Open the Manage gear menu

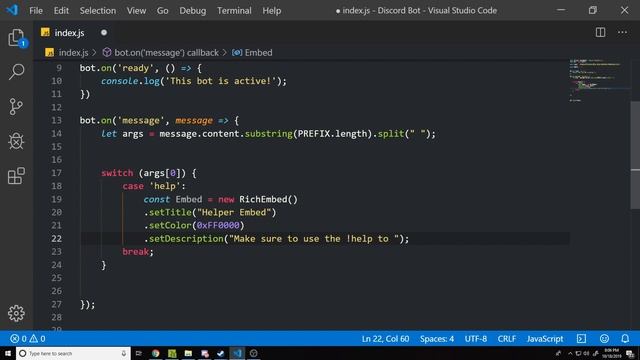(16, 313)
